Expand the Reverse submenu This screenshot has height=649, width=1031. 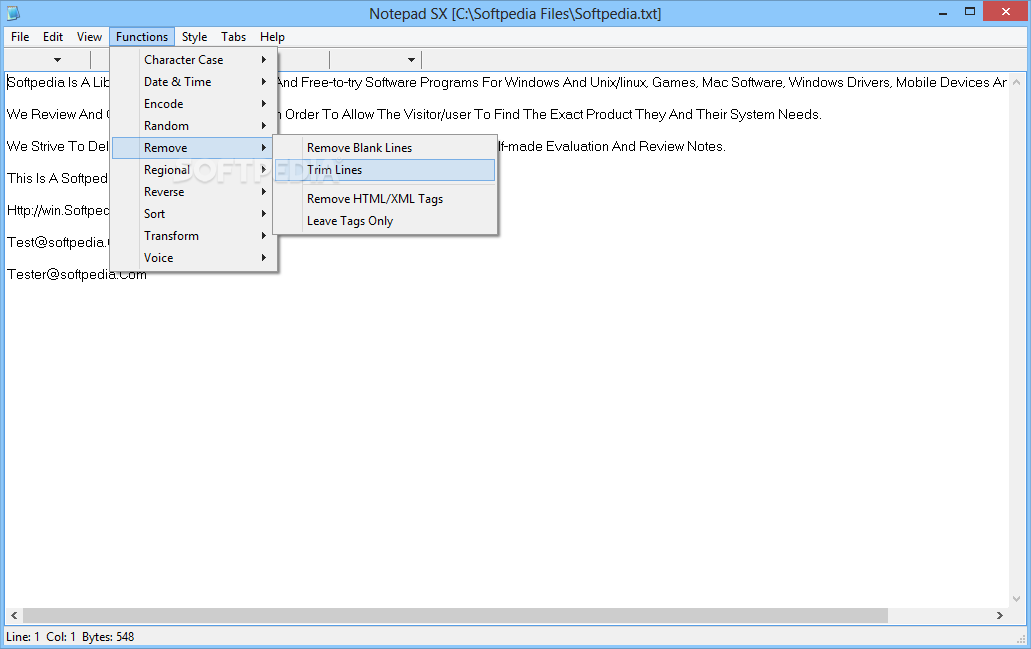click(192, 192)
